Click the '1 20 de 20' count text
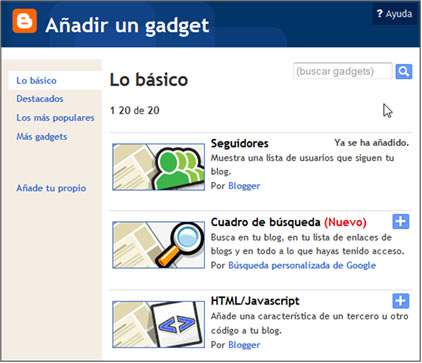Image resolution: width=422 pixels, height=363 pixels. pyautogui.click(x=135, y=110)
